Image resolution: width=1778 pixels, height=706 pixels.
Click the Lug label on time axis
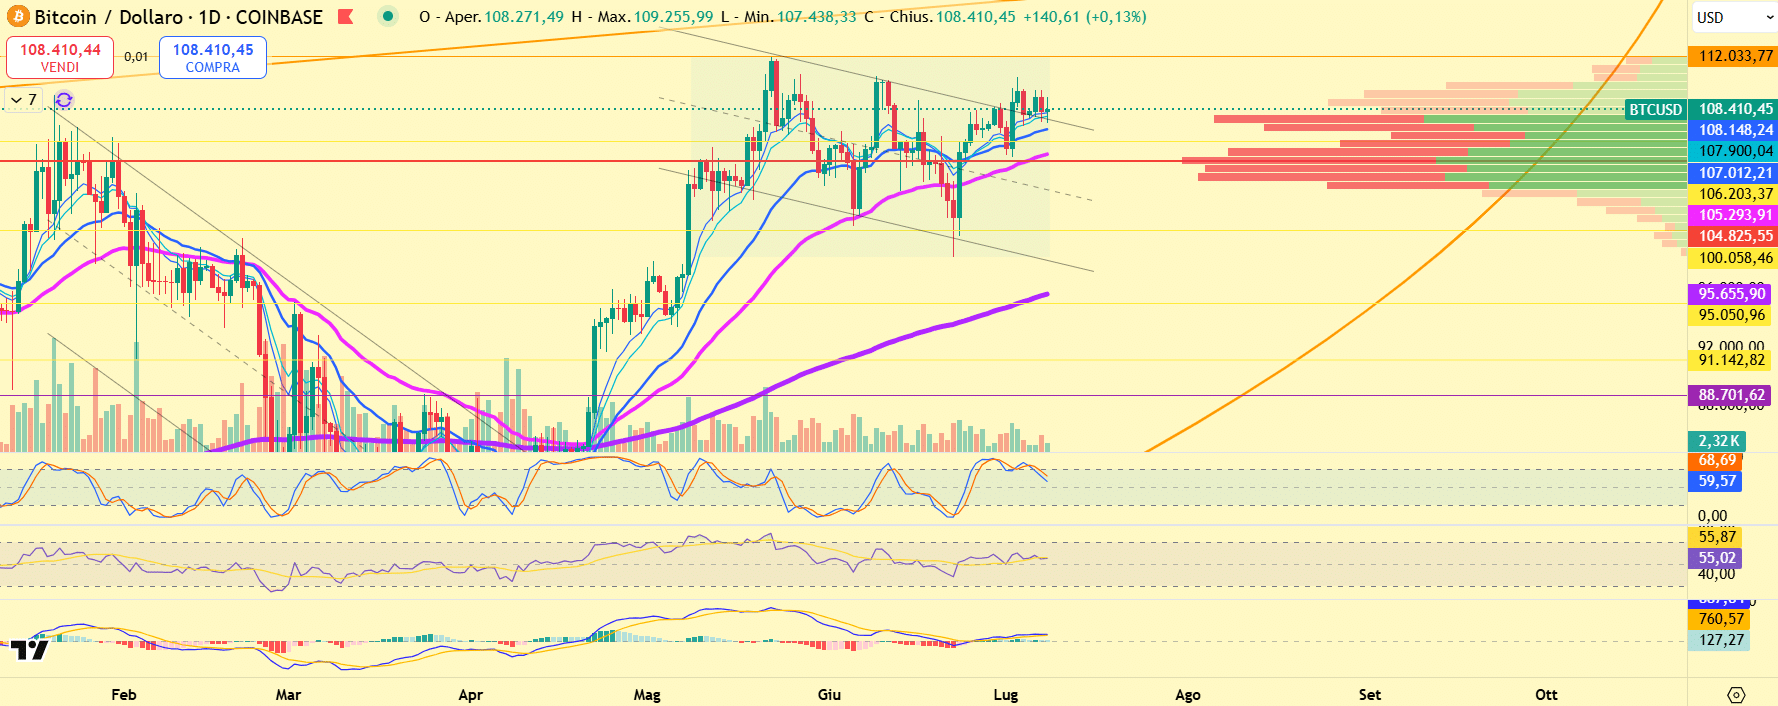[x=1006, y=694]
